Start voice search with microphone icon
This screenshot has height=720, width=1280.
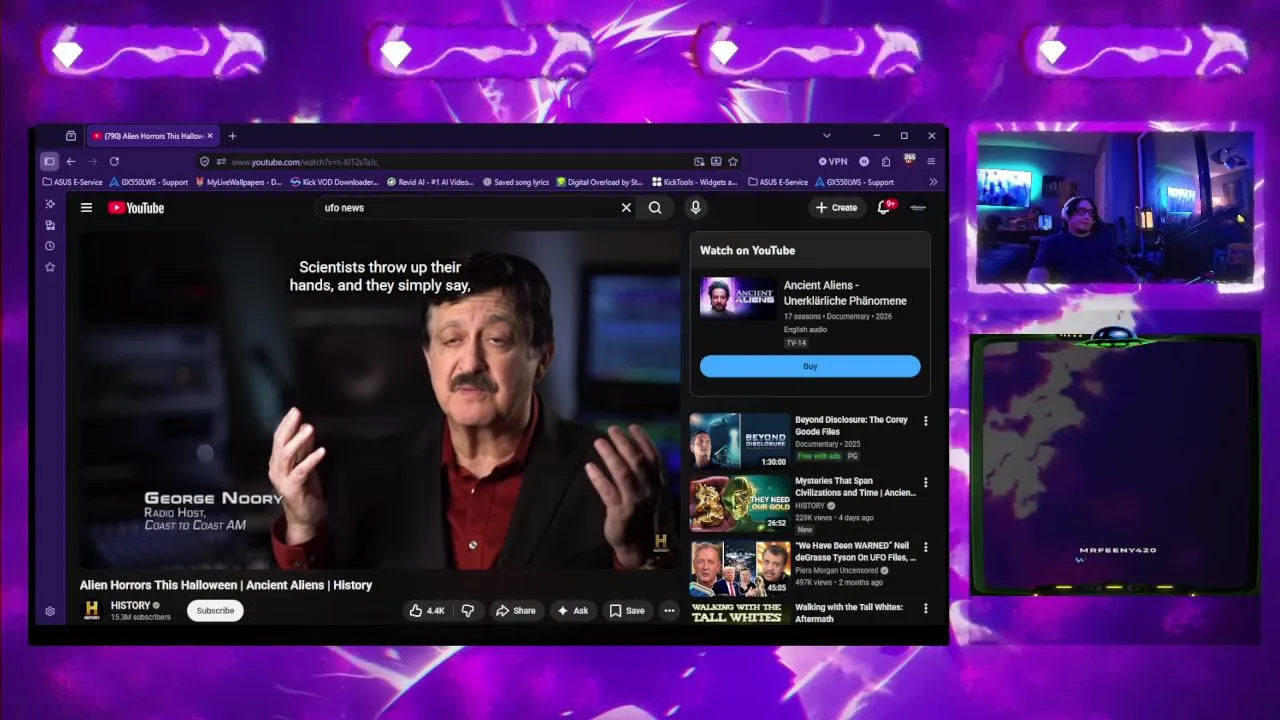[x=695, y=208]
